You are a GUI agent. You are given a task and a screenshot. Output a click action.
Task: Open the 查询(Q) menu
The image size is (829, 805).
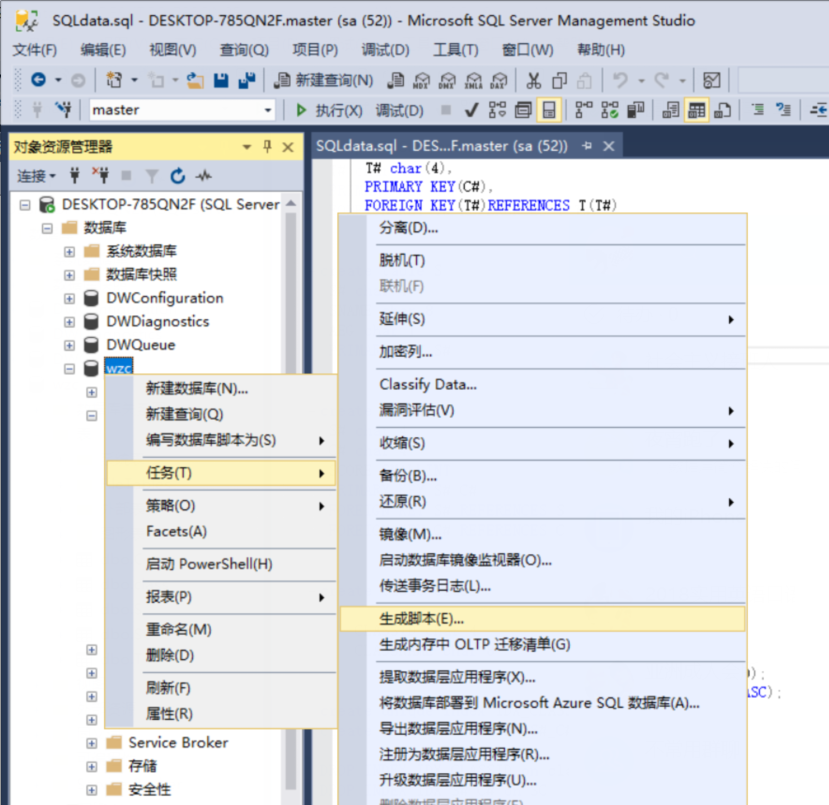pos(244,50)
